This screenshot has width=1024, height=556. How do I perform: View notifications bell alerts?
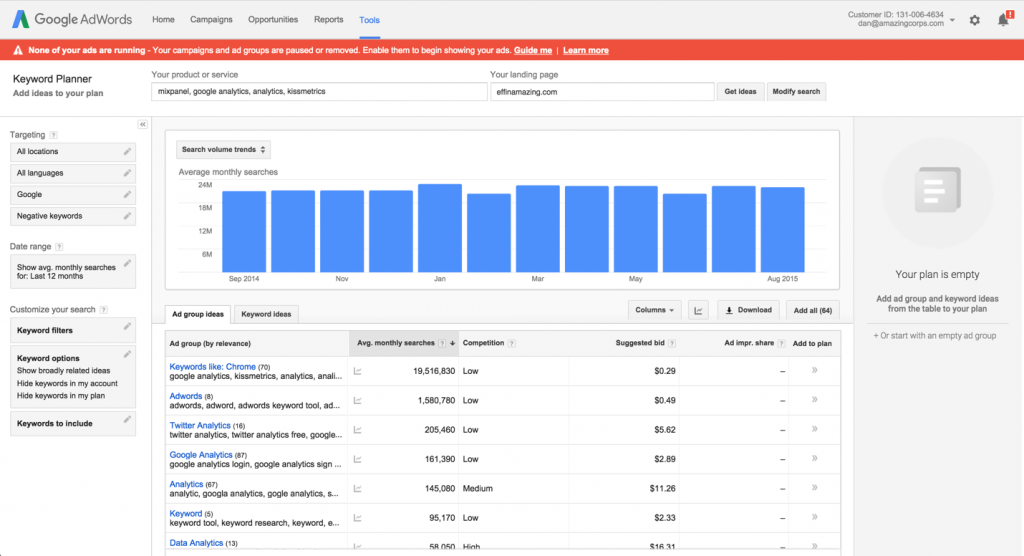[1004, 20]
